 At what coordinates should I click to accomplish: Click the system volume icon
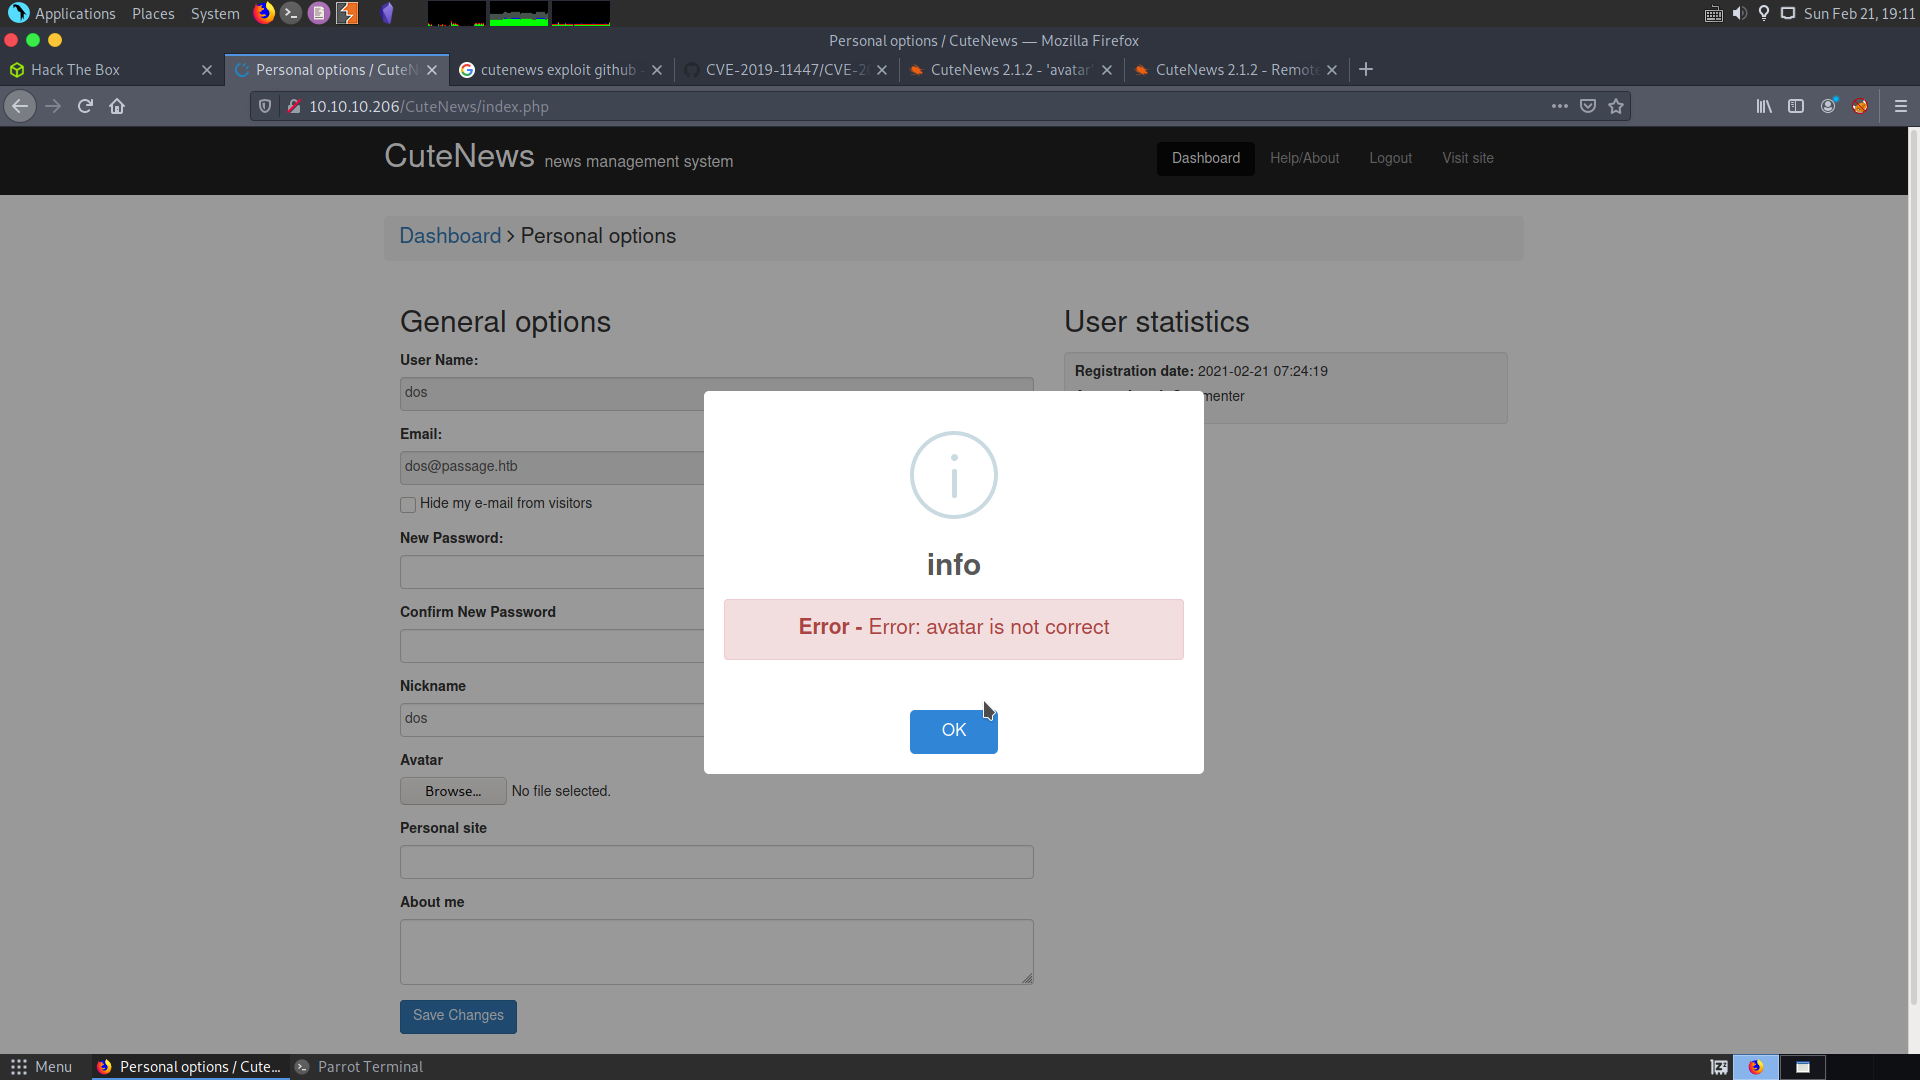pos(1740,13)
